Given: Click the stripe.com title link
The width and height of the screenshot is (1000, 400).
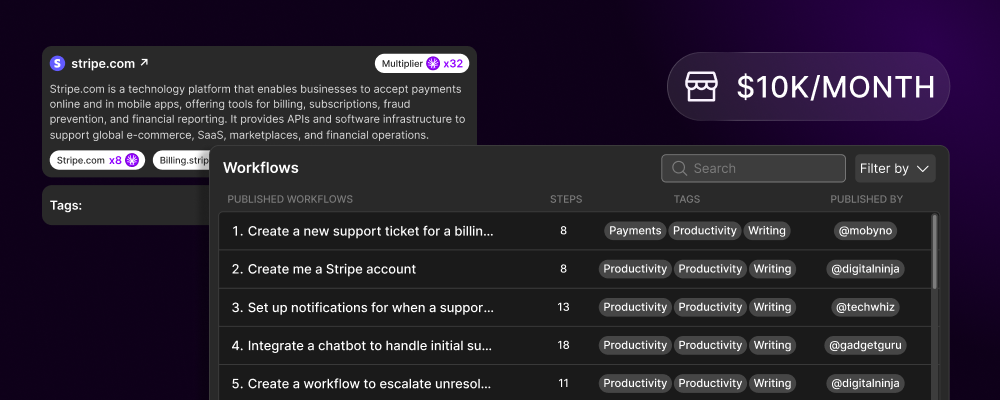Looking at the screenshot, I should tap(103, 63).
